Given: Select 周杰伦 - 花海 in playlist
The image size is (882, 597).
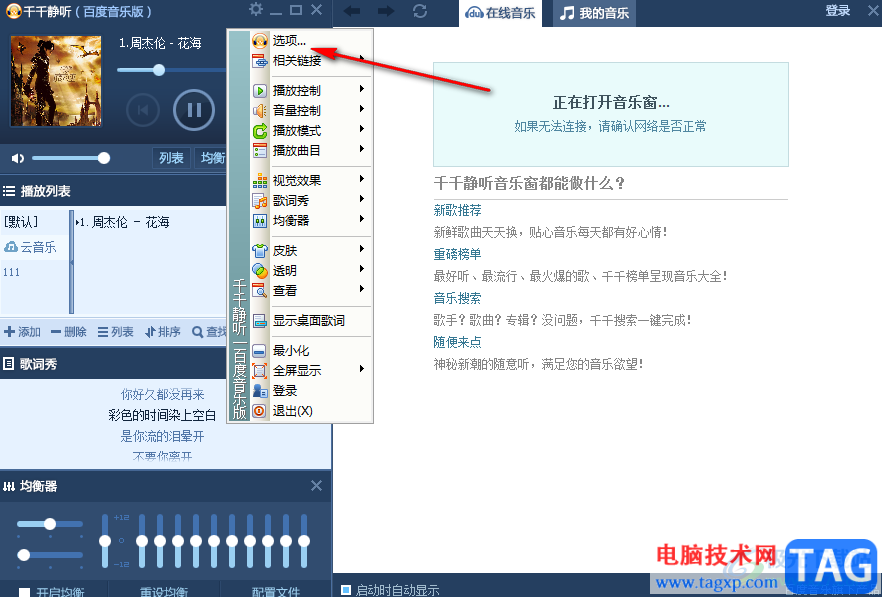Looking at the screenshot, I should (123, 222).
